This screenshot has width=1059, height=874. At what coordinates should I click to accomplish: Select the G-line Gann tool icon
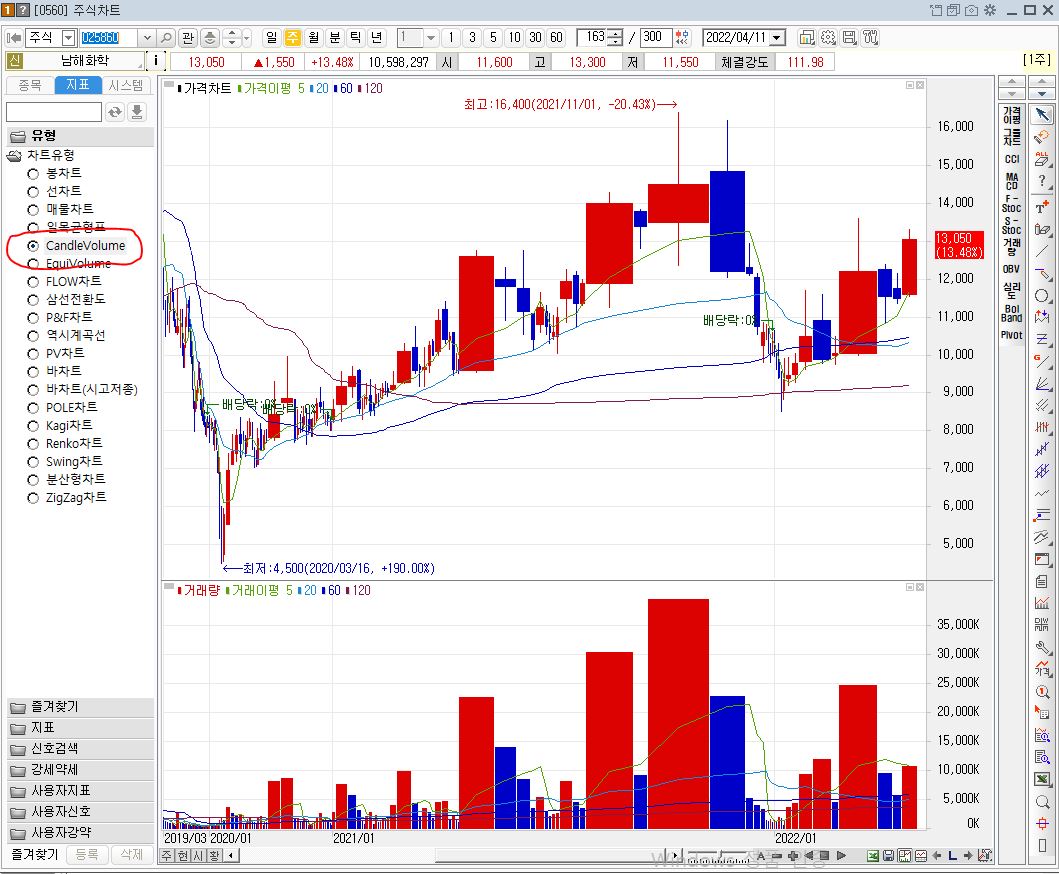click(1042, 361)
